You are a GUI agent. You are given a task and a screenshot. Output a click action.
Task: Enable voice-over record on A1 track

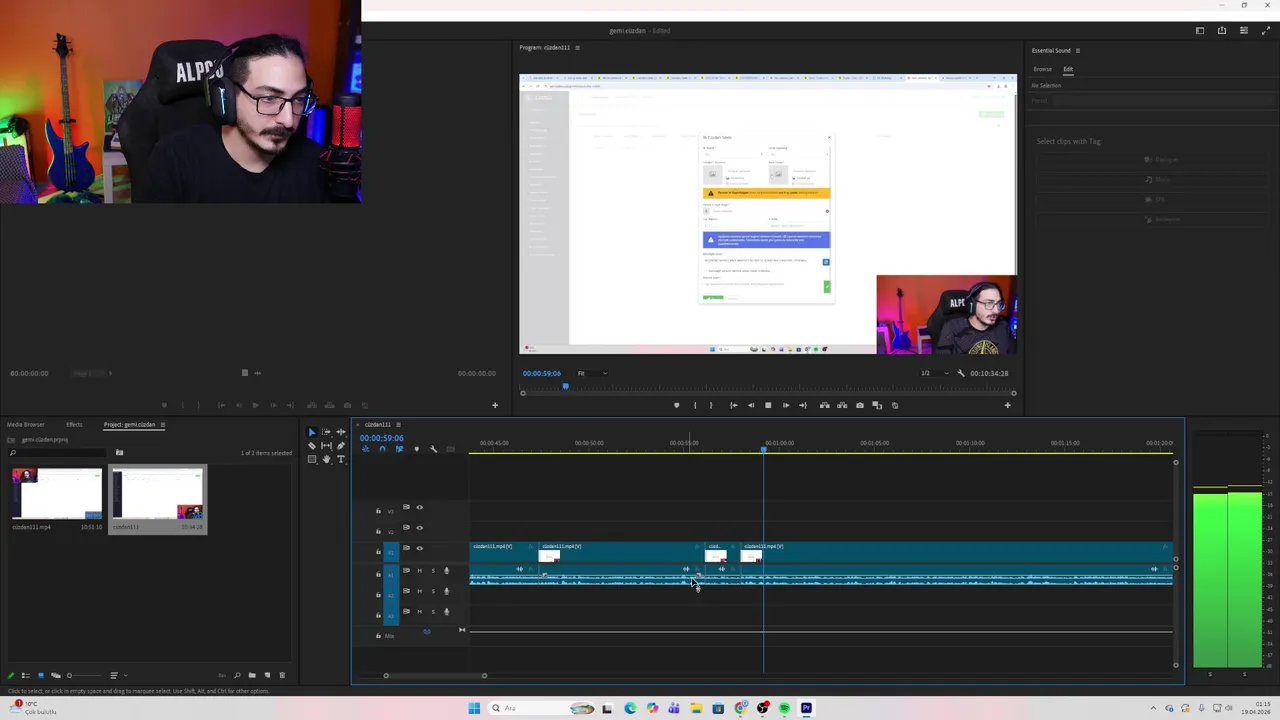click(x=446, y=570)
